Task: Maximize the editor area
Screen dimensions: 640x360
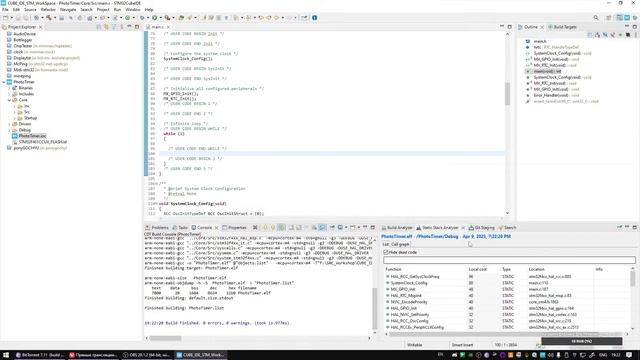Action: [509, 27]
